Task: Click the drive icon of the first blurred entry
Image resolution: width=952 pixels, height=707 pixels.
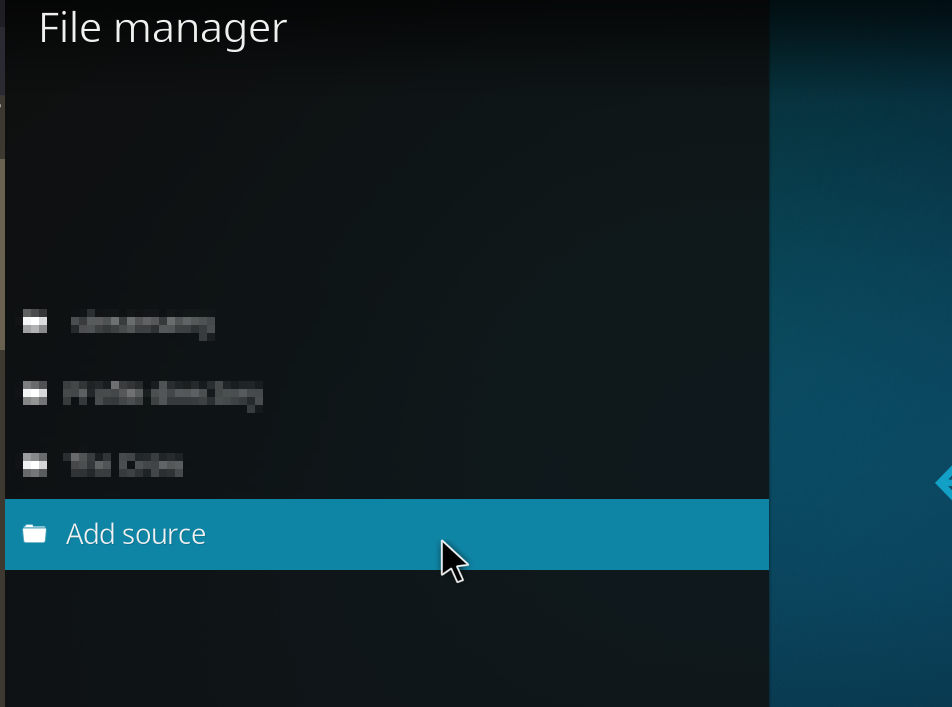Action: click(35, 322)
